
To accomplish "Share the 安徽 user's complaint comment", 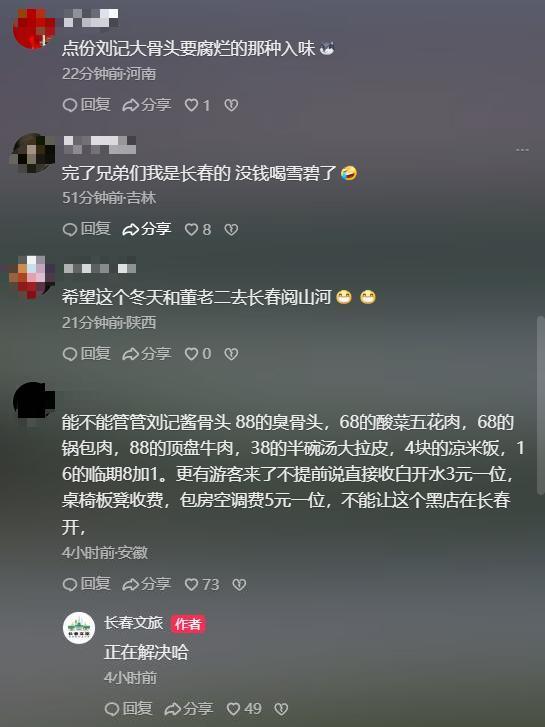I will (147, 584).
